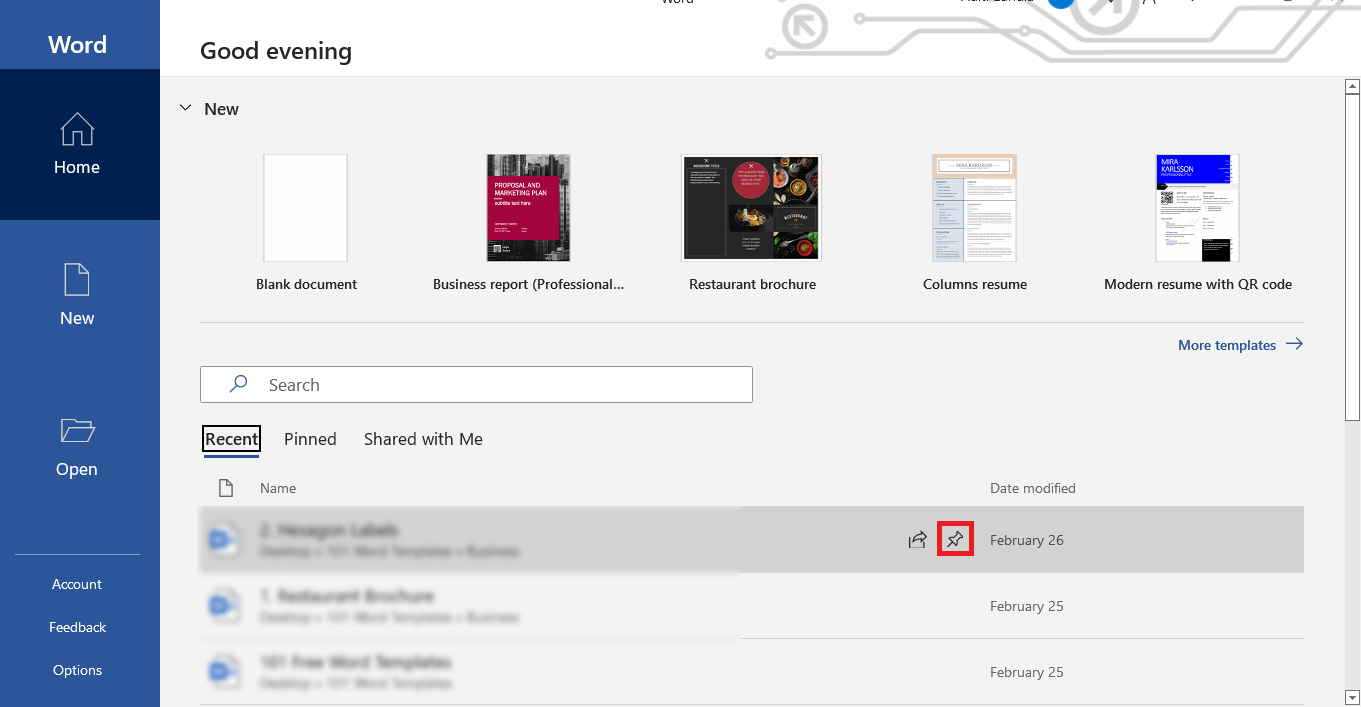The width and height of the screenshot is (1361, 707).
Task: Select Open in the left sidebar
Action: 77,447
